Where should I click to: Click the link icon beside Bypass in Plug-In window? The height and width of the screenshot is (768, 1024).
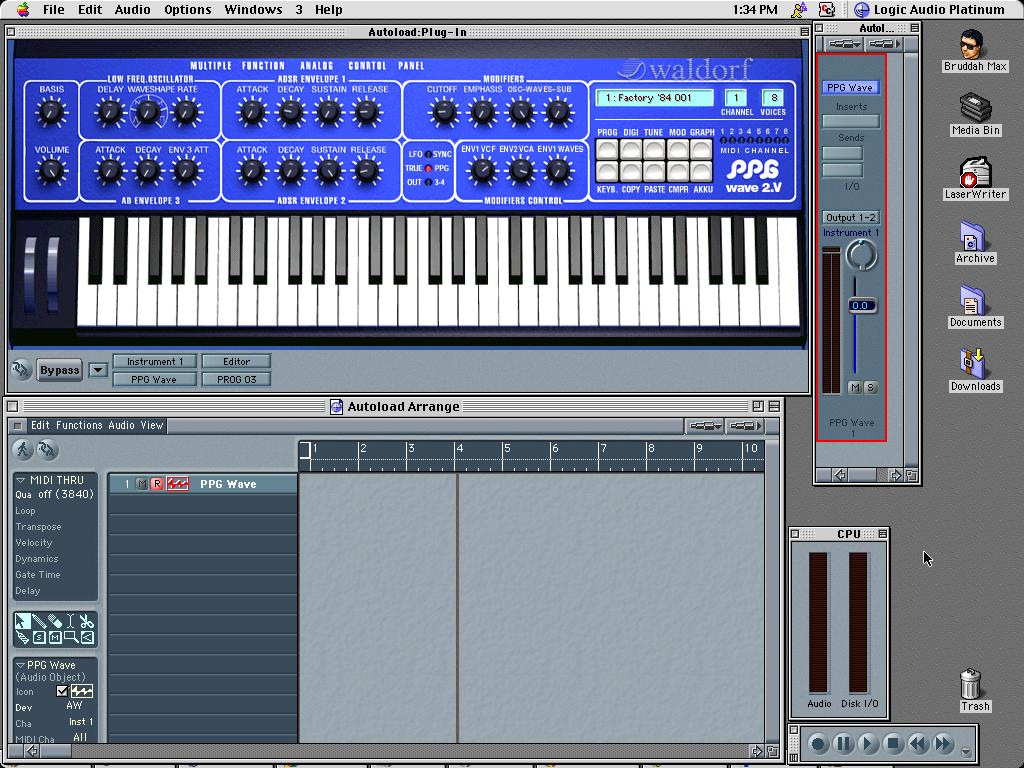(x=20, y=370)
